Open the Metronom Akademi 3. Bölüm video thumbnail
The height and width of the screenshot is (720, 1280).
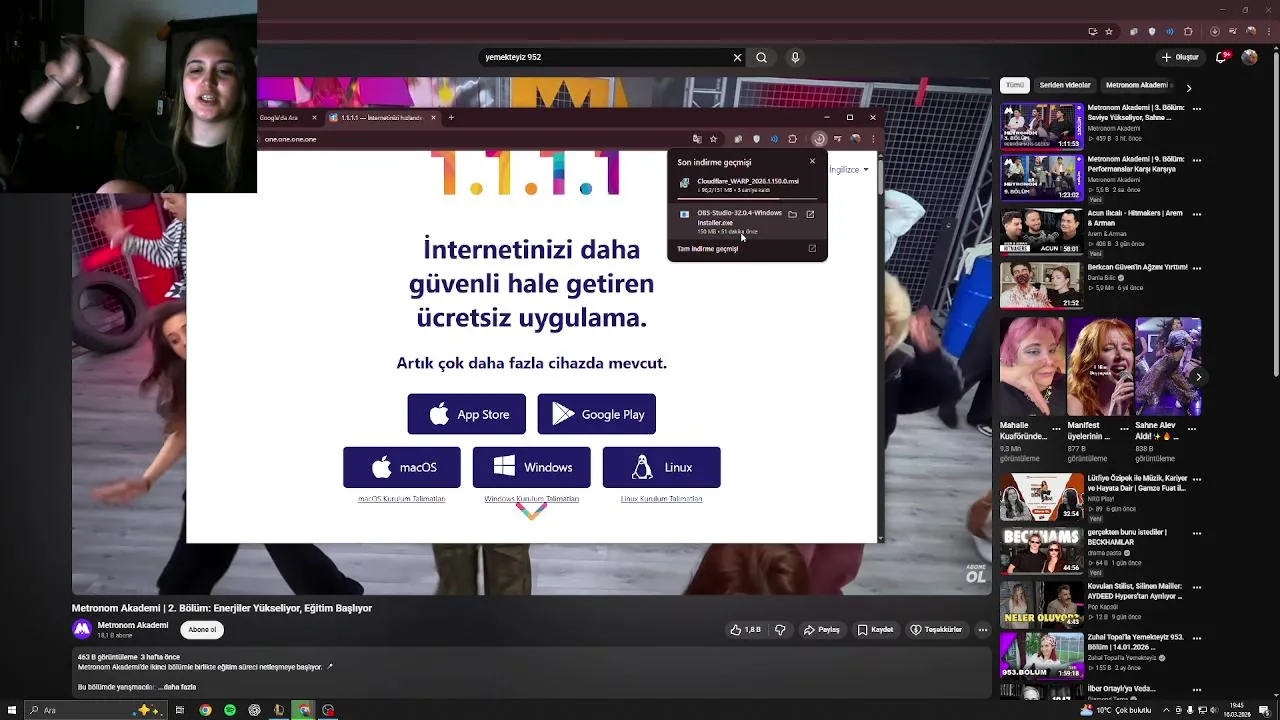pyautogui.click(x=1042, y=126)
